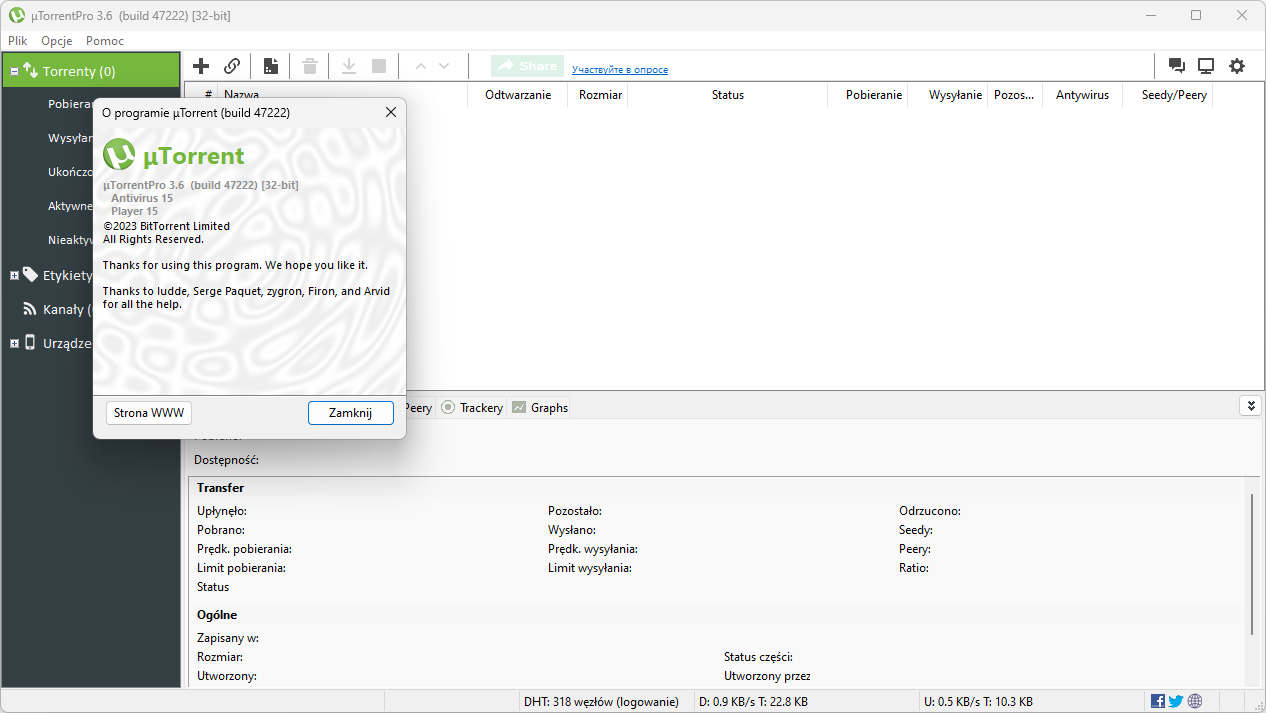Viewport: 1266px width, 713px height.
Task: Click the globe network icon in status bar
Action: tap(1195, 701)
